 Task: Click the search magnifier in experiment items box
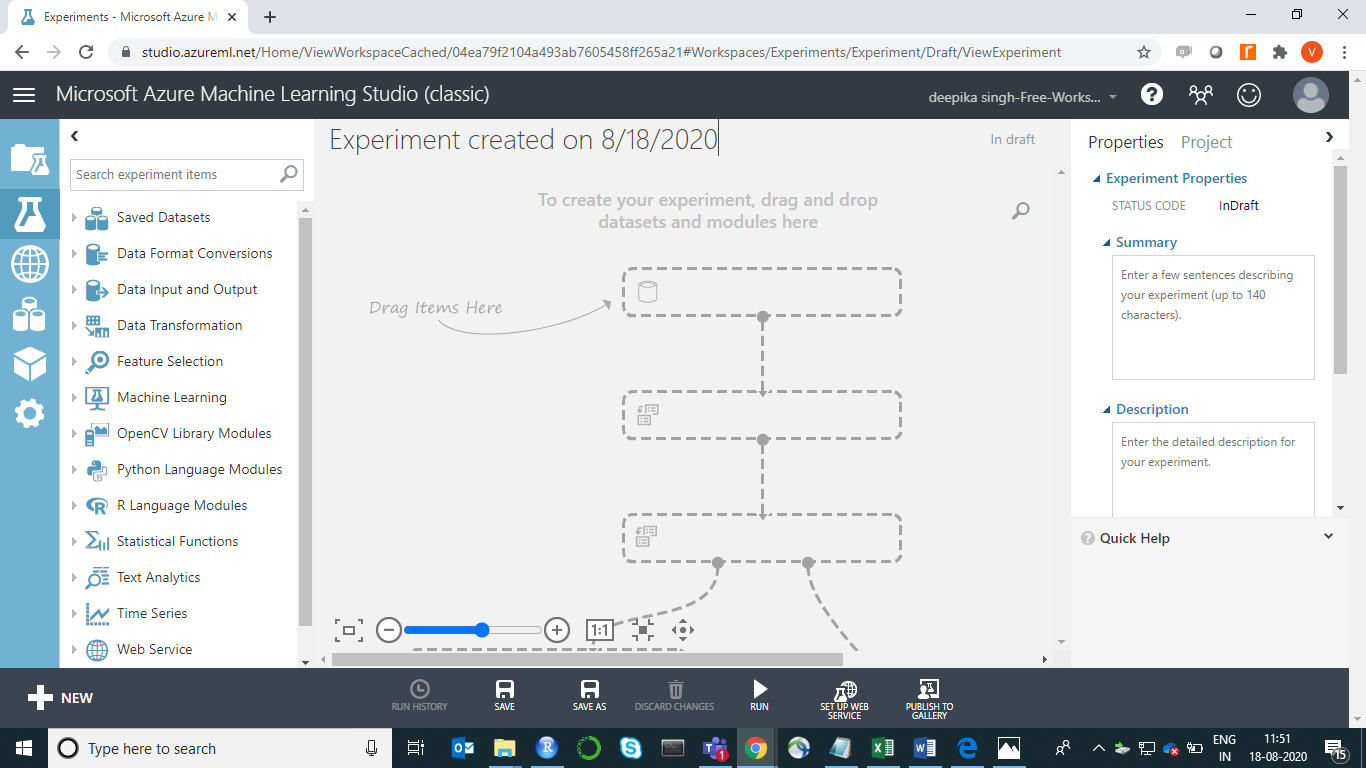coord(289,173)
